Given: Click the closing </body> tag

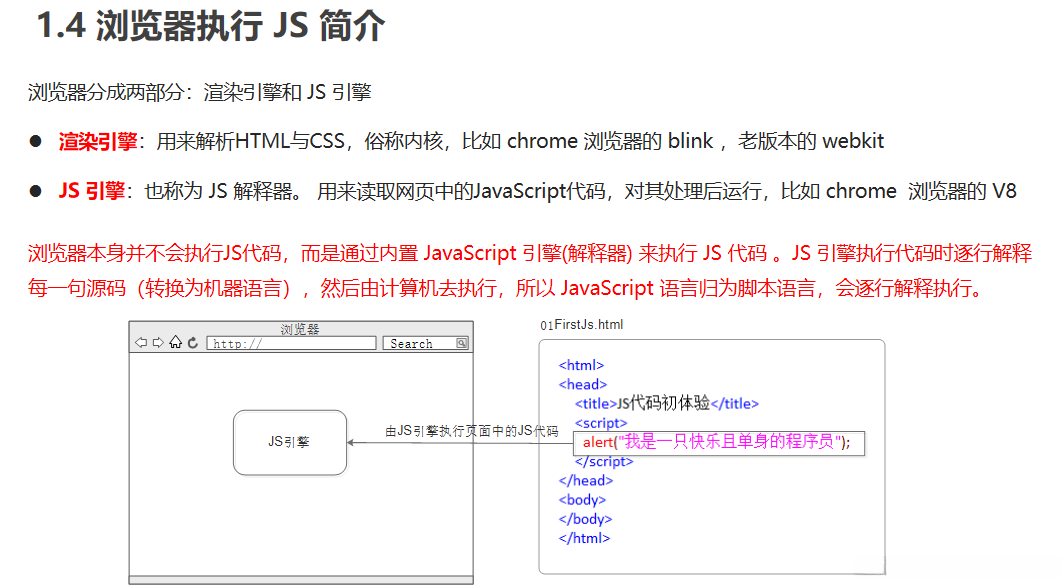Looking at the screenshot, I should pos(585,519).
